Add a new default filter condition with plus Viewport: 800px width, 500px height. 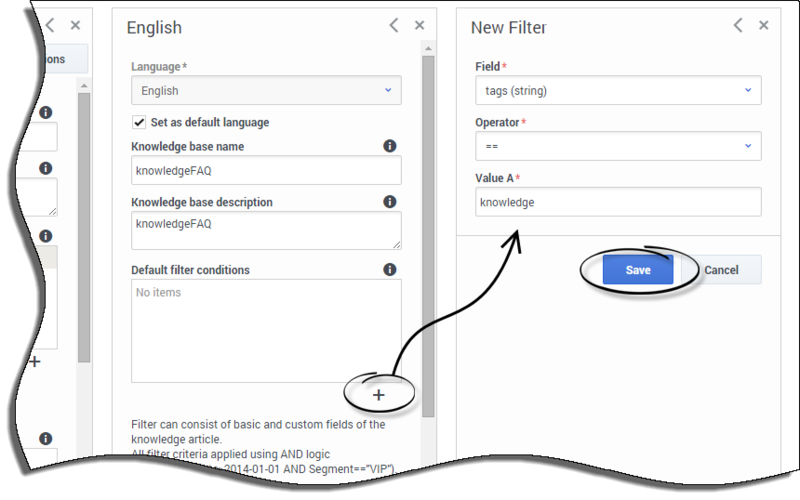379,395
